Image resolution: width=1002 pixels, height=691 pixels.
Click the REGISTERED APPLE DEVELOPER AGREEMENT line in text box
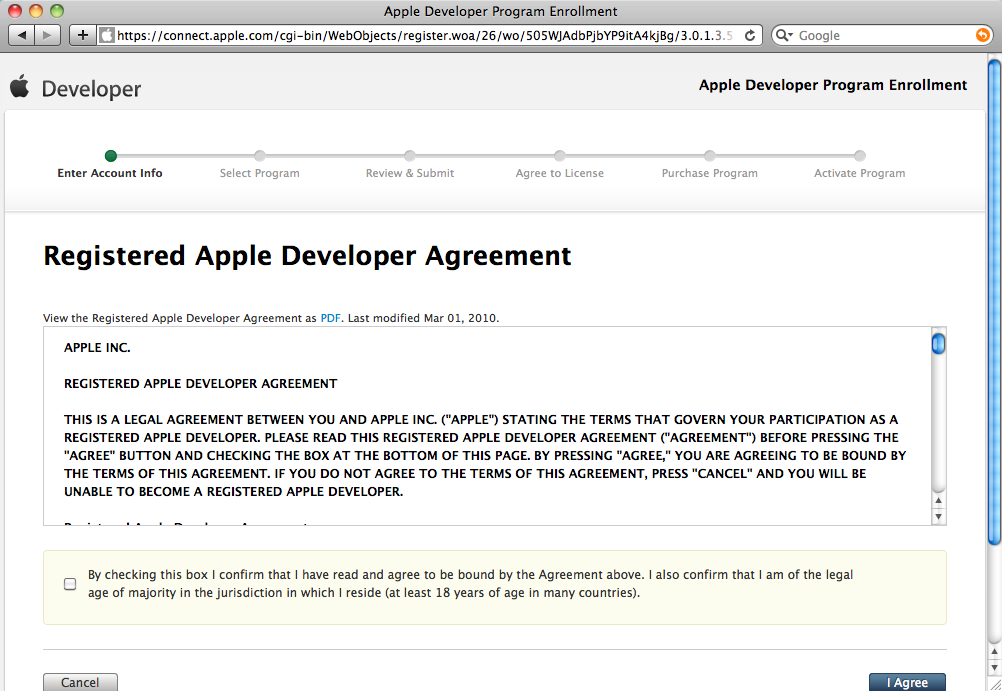tap(201, 384)
